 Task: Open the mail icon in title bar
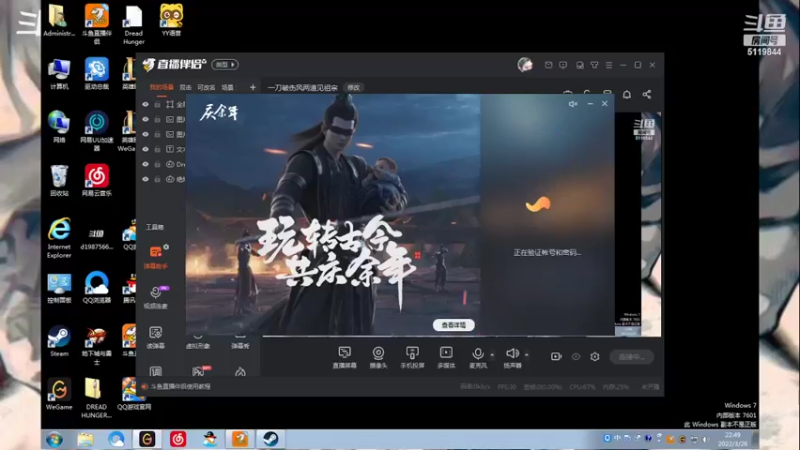548,65
